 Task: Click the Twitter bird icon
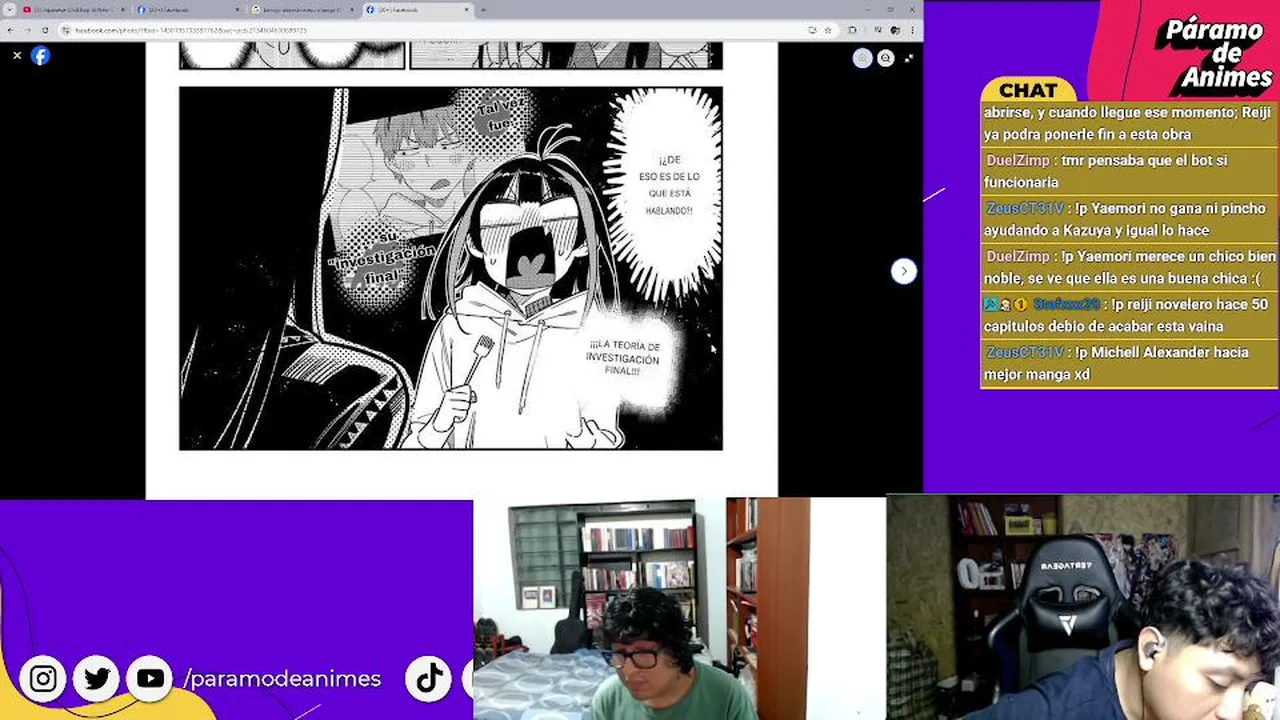pyautogui.click(x=97, y=679)
